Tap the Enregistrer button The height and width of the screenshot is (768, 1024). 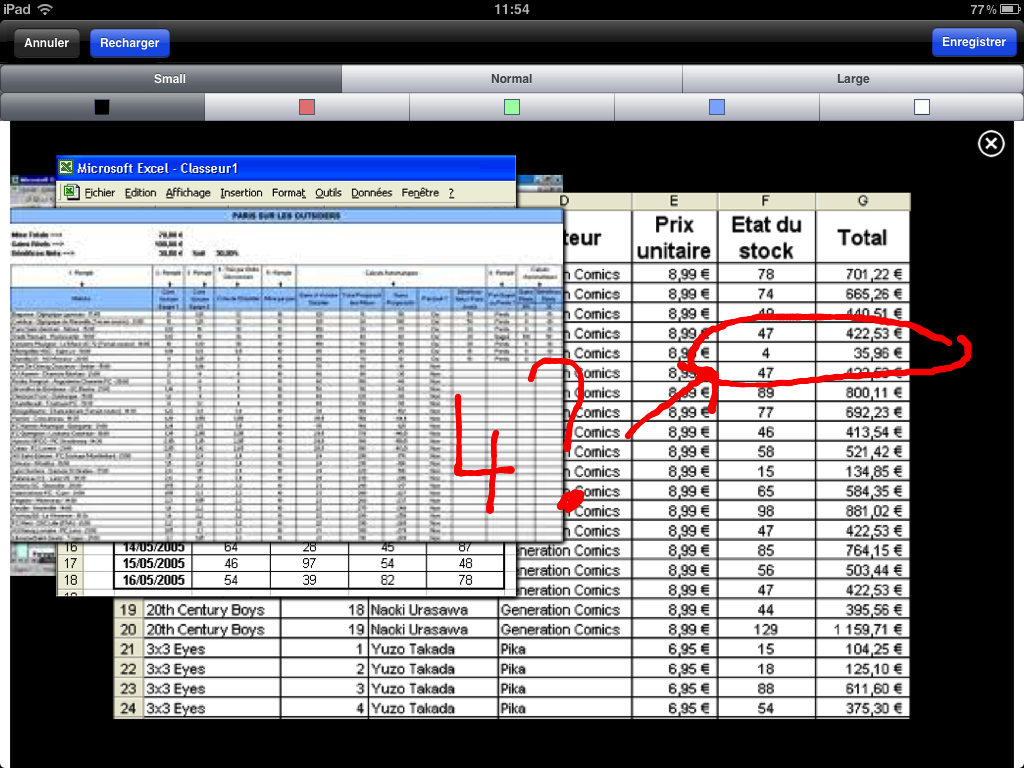[x=974, y=42]
